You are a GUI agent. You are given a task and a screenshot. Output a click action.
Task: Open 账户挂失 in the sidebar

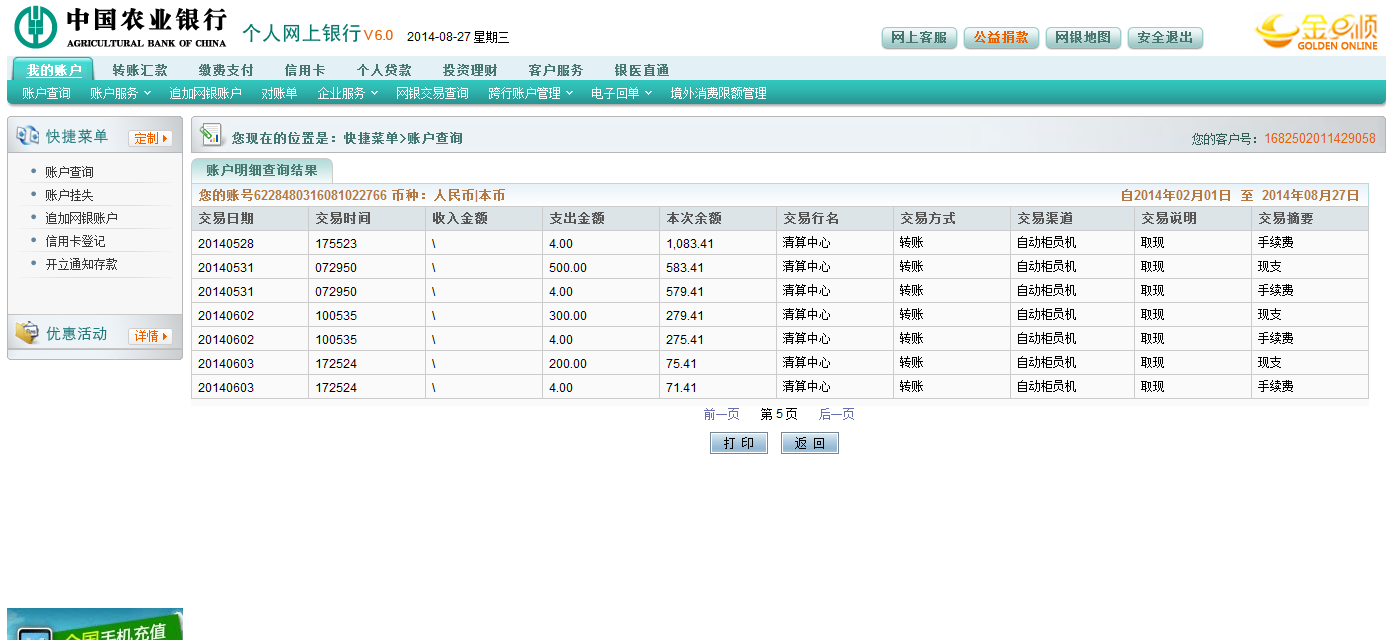pos(69,195)
